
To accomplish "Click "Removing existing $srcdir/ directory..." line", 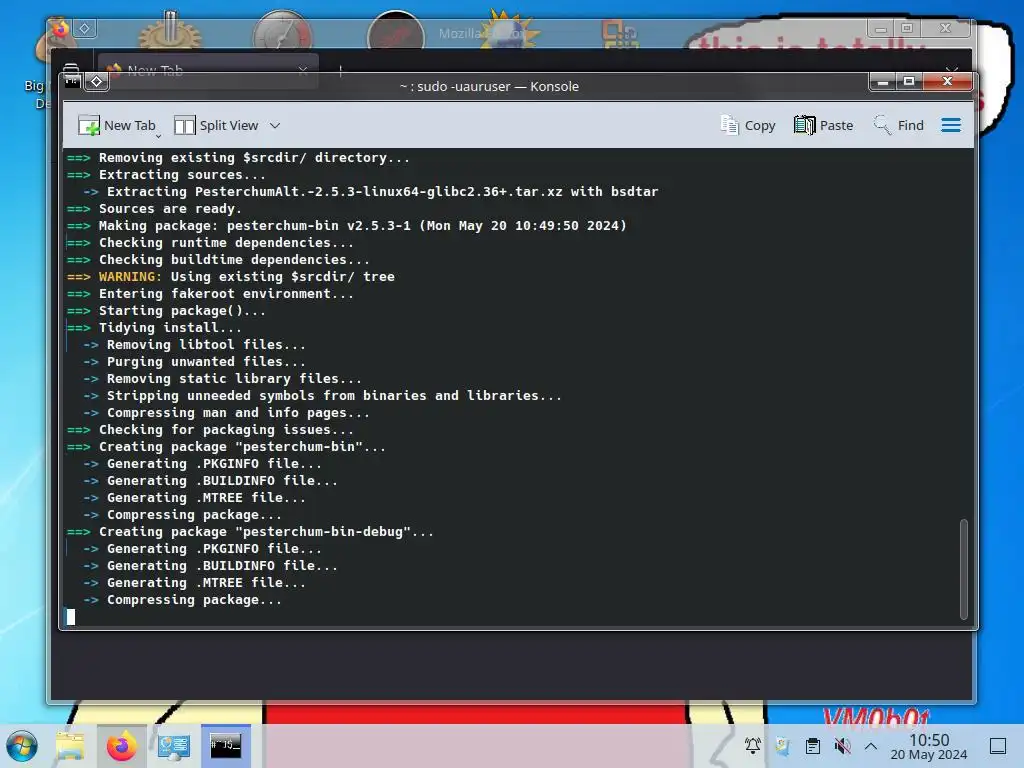I will point(238,158).
